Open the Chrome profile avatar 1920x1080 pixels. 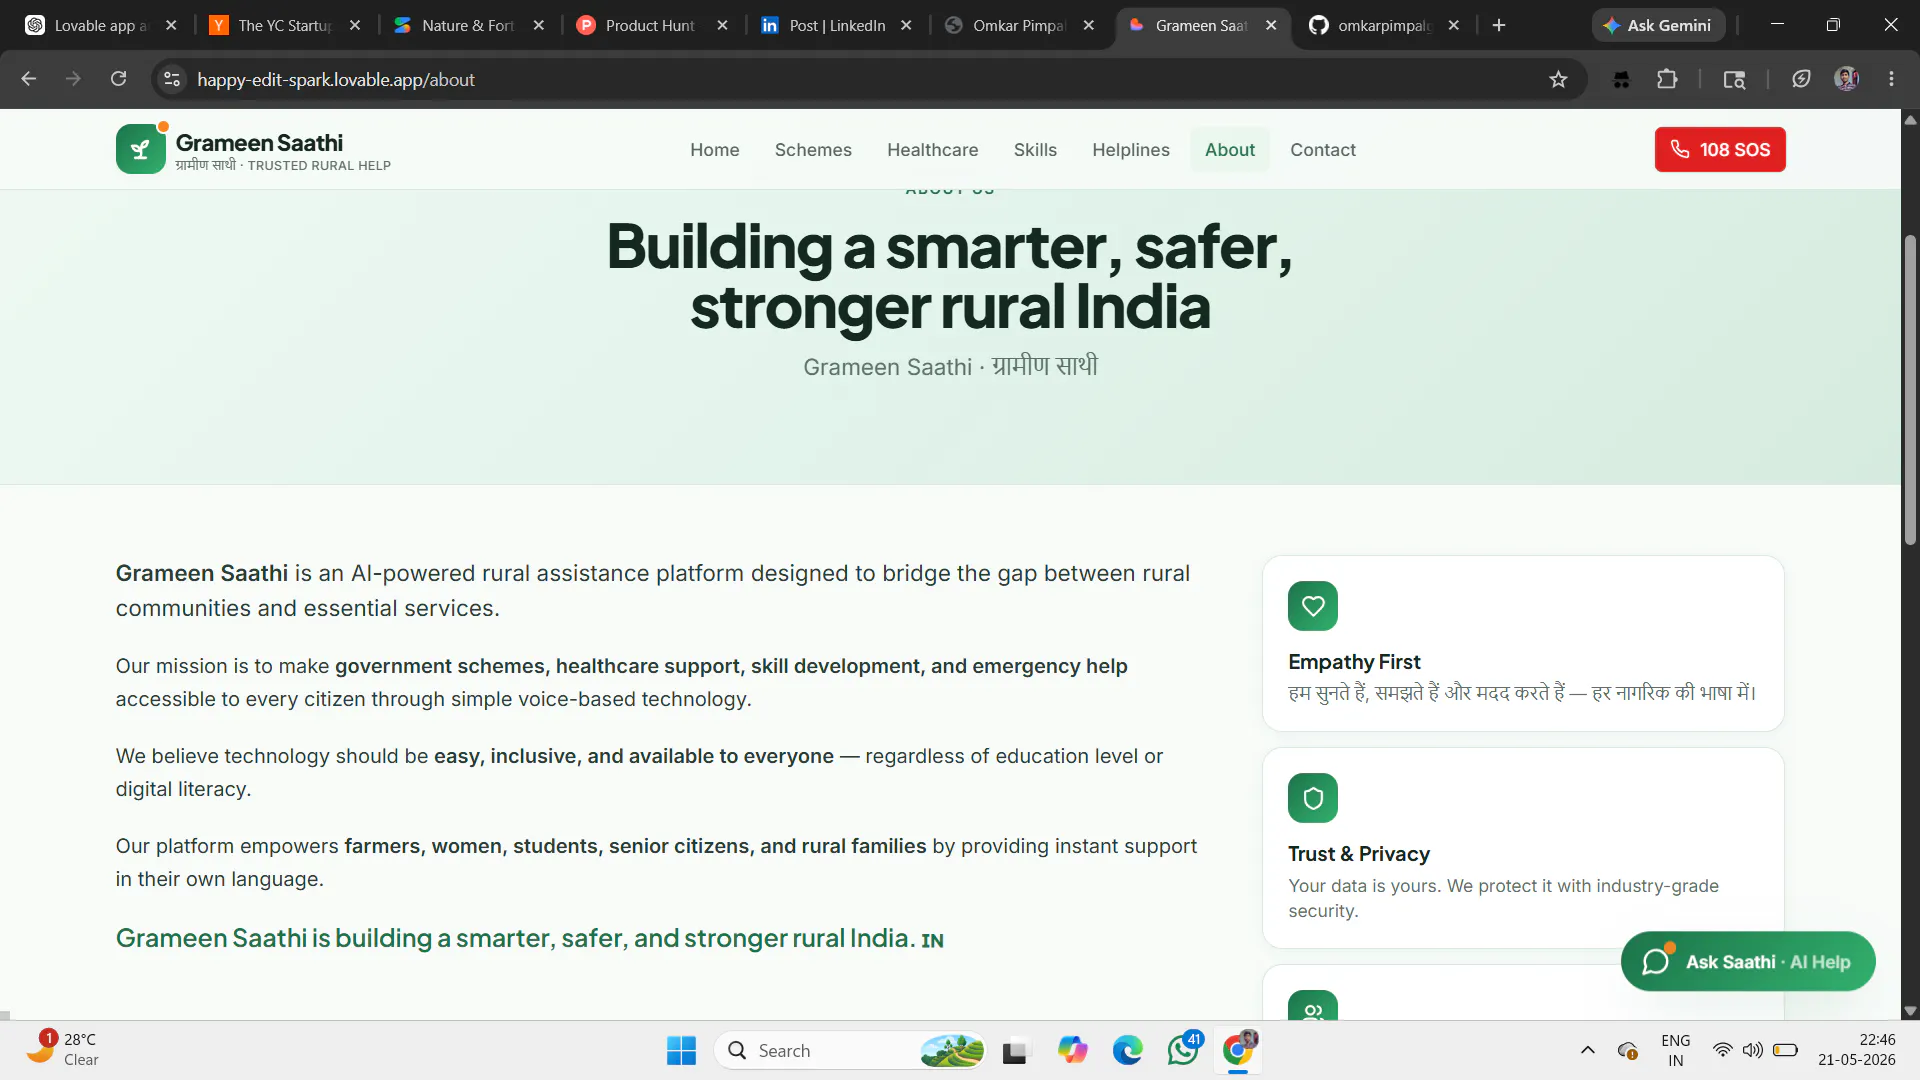click(1846, 79)
